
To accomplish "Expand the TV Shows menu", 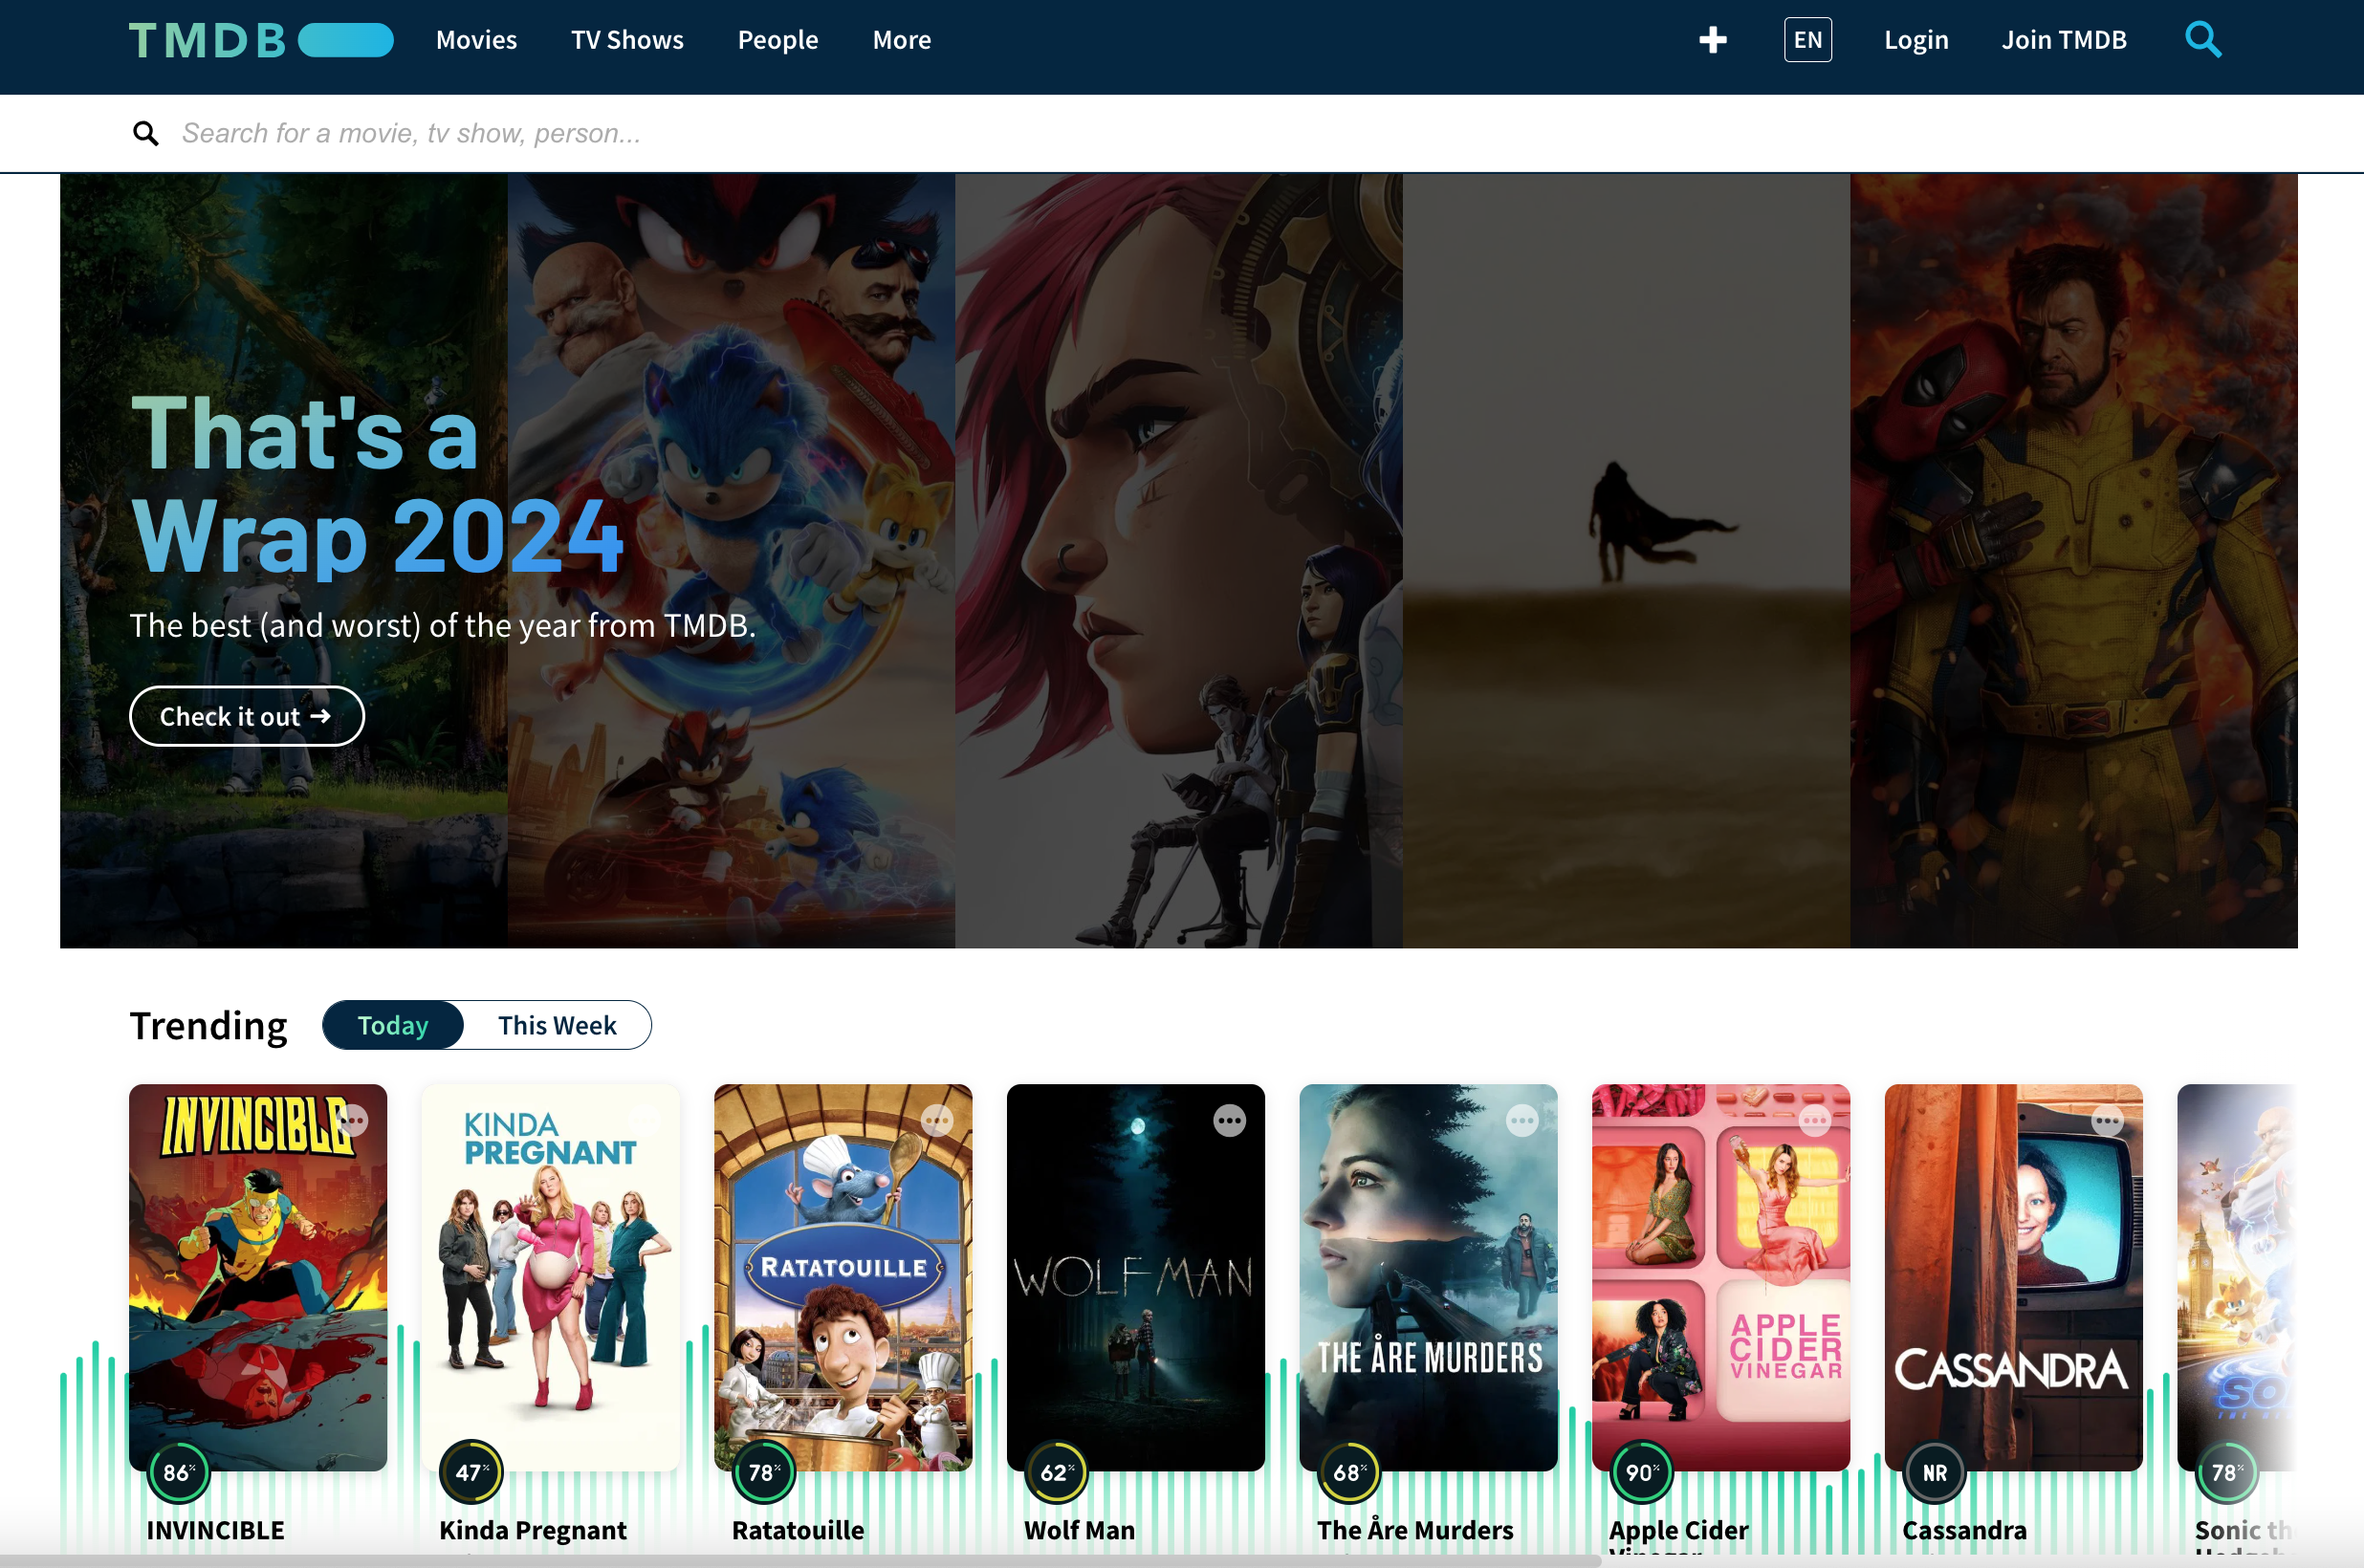I will click(627, 40).
